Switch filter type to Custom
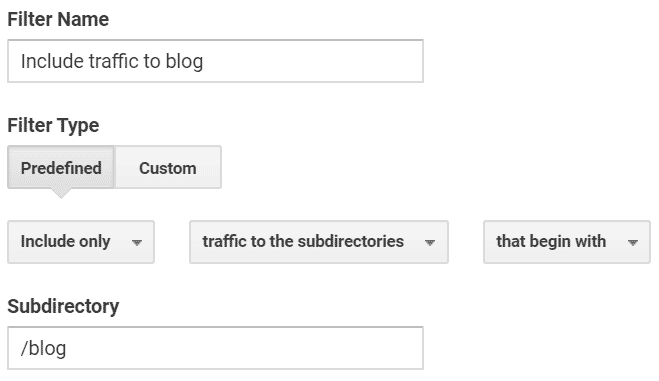 pos(168,167)
